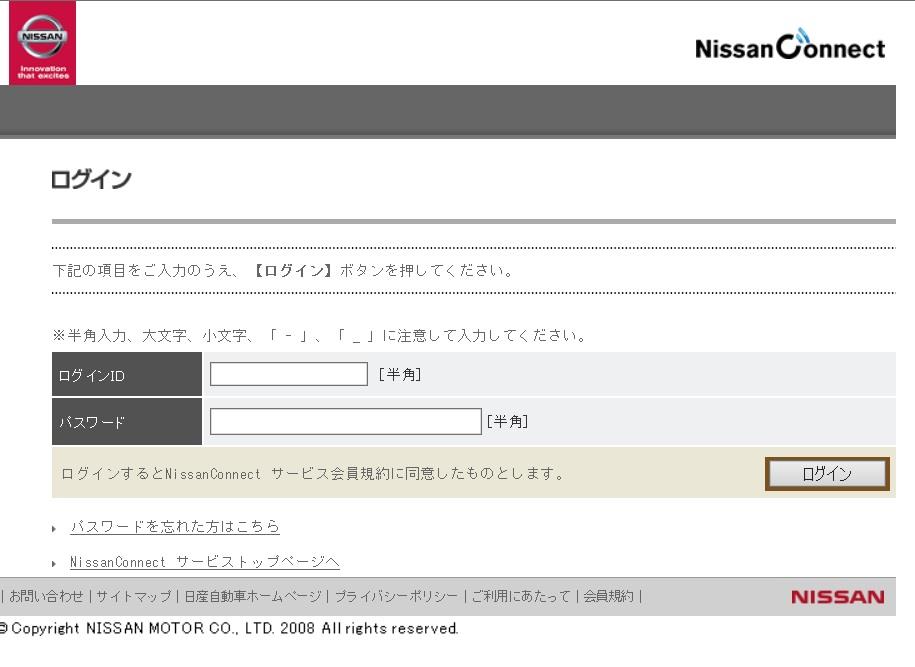This screenshot has height=667, width=915.
Task: Click the [半角] note beside ログインID field
Action: click(x=400, y=374)
